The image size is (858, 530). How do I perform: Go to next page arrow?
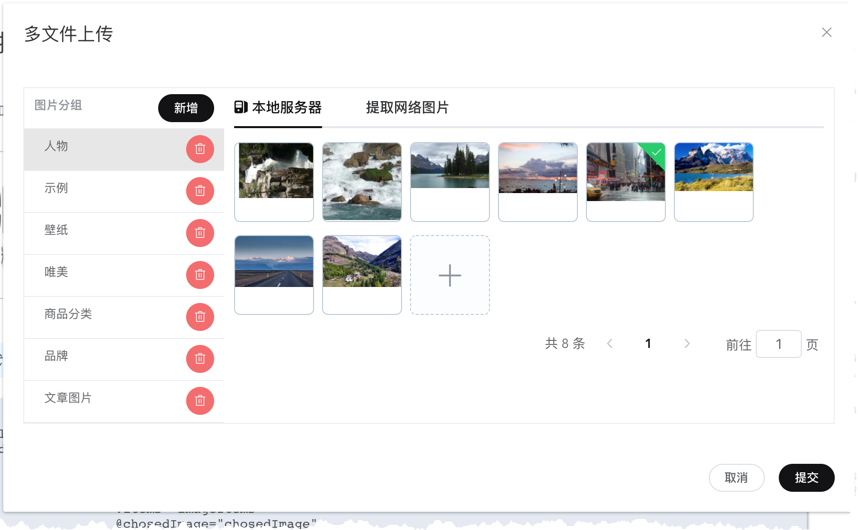(x=687, y=343)
